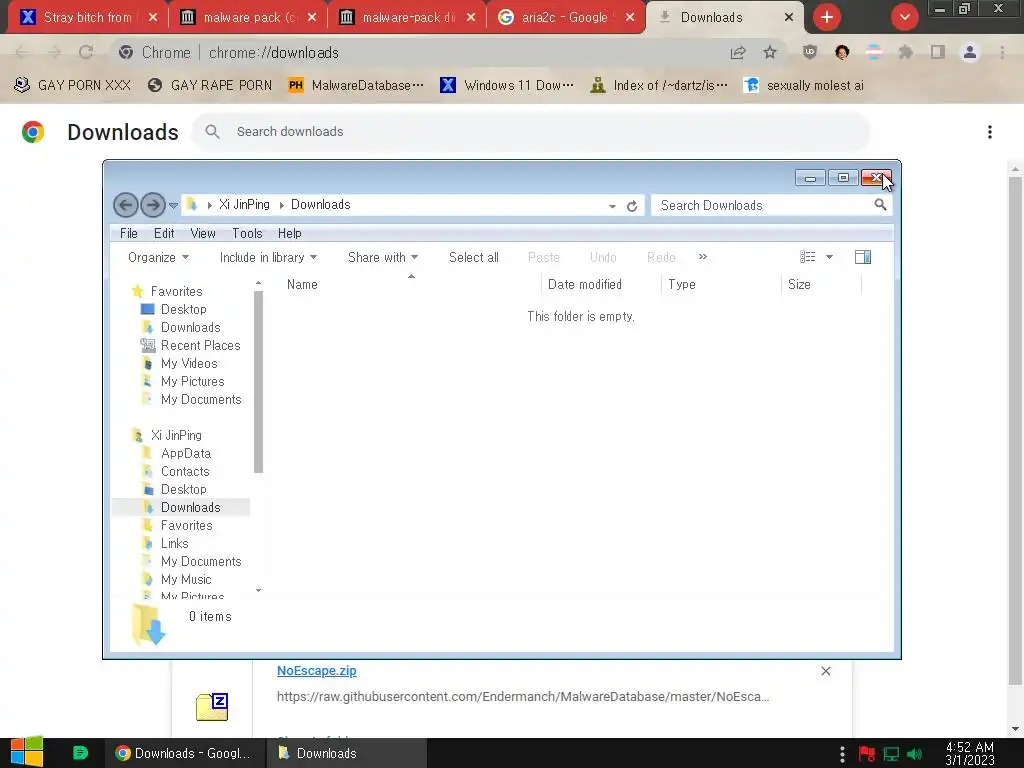Screen dimensions: 1024x768
Task: Reload the Chrome page
Action: pyautogui.click(x=86, y=52)
